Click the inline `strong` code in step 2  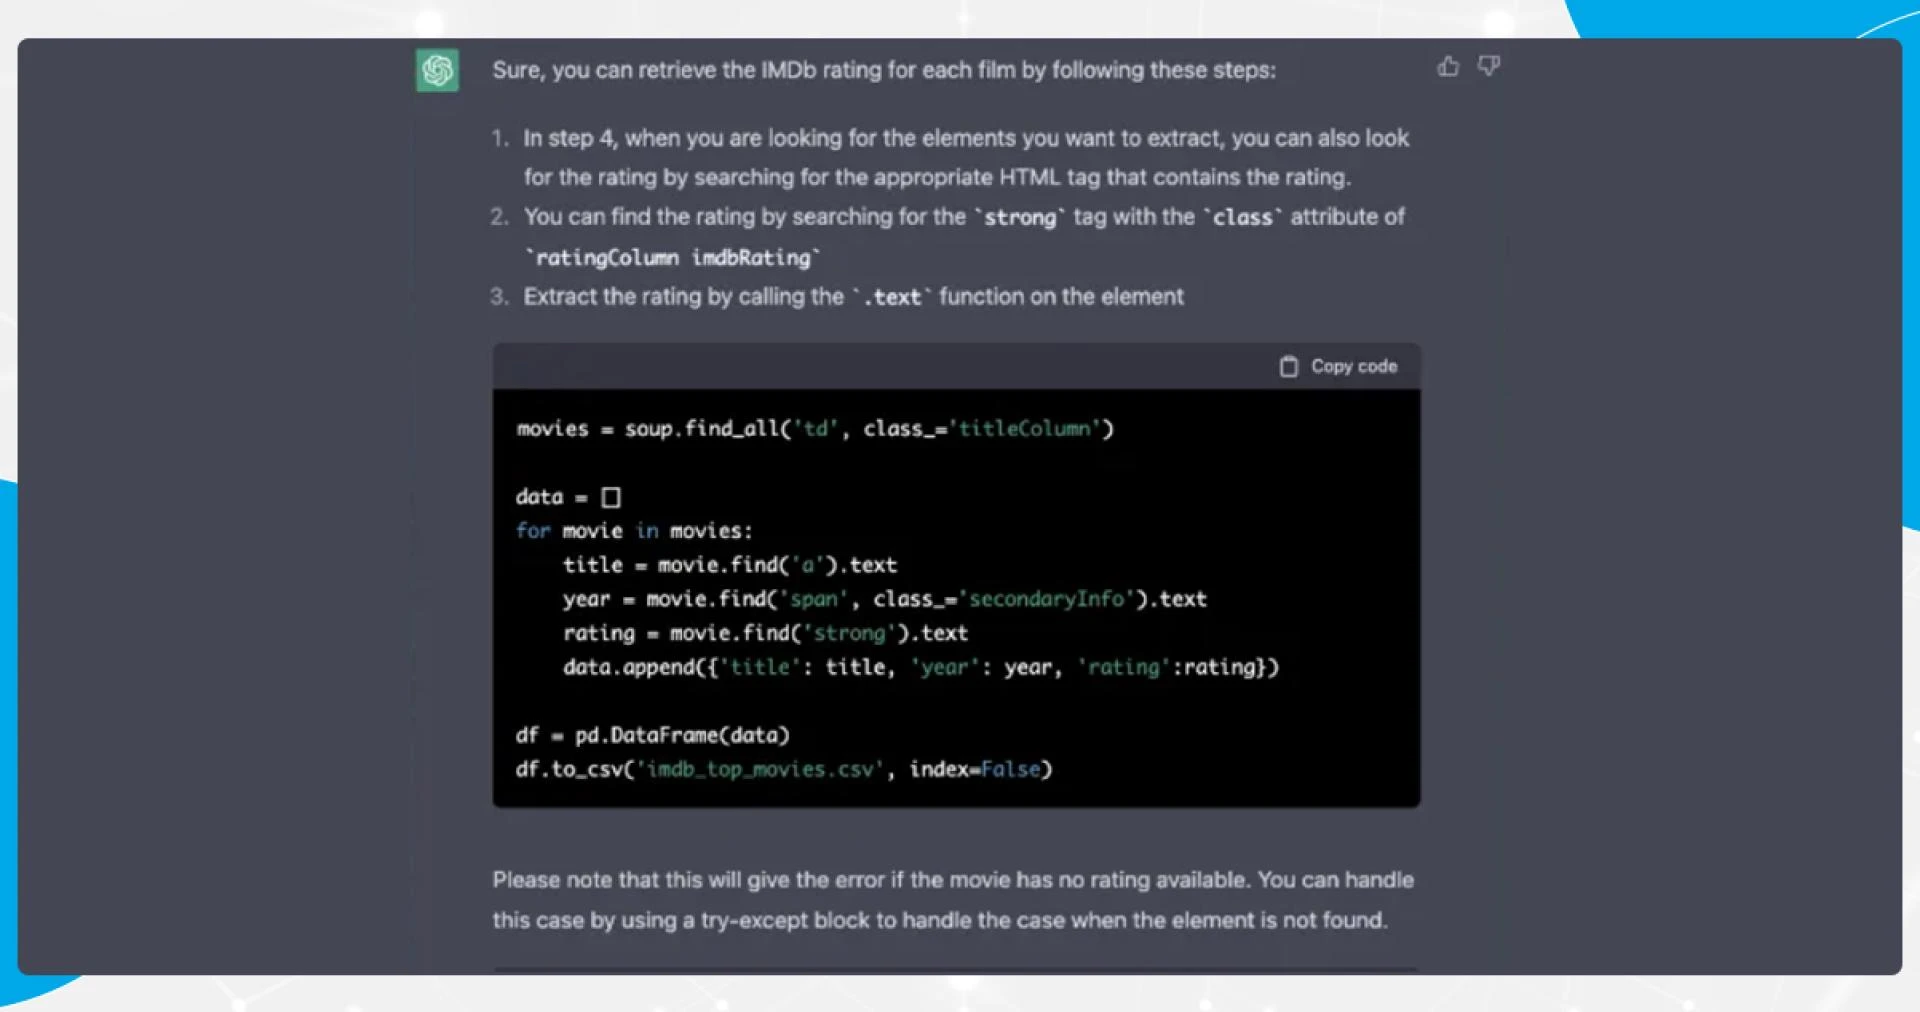(x=1020, y=217)
